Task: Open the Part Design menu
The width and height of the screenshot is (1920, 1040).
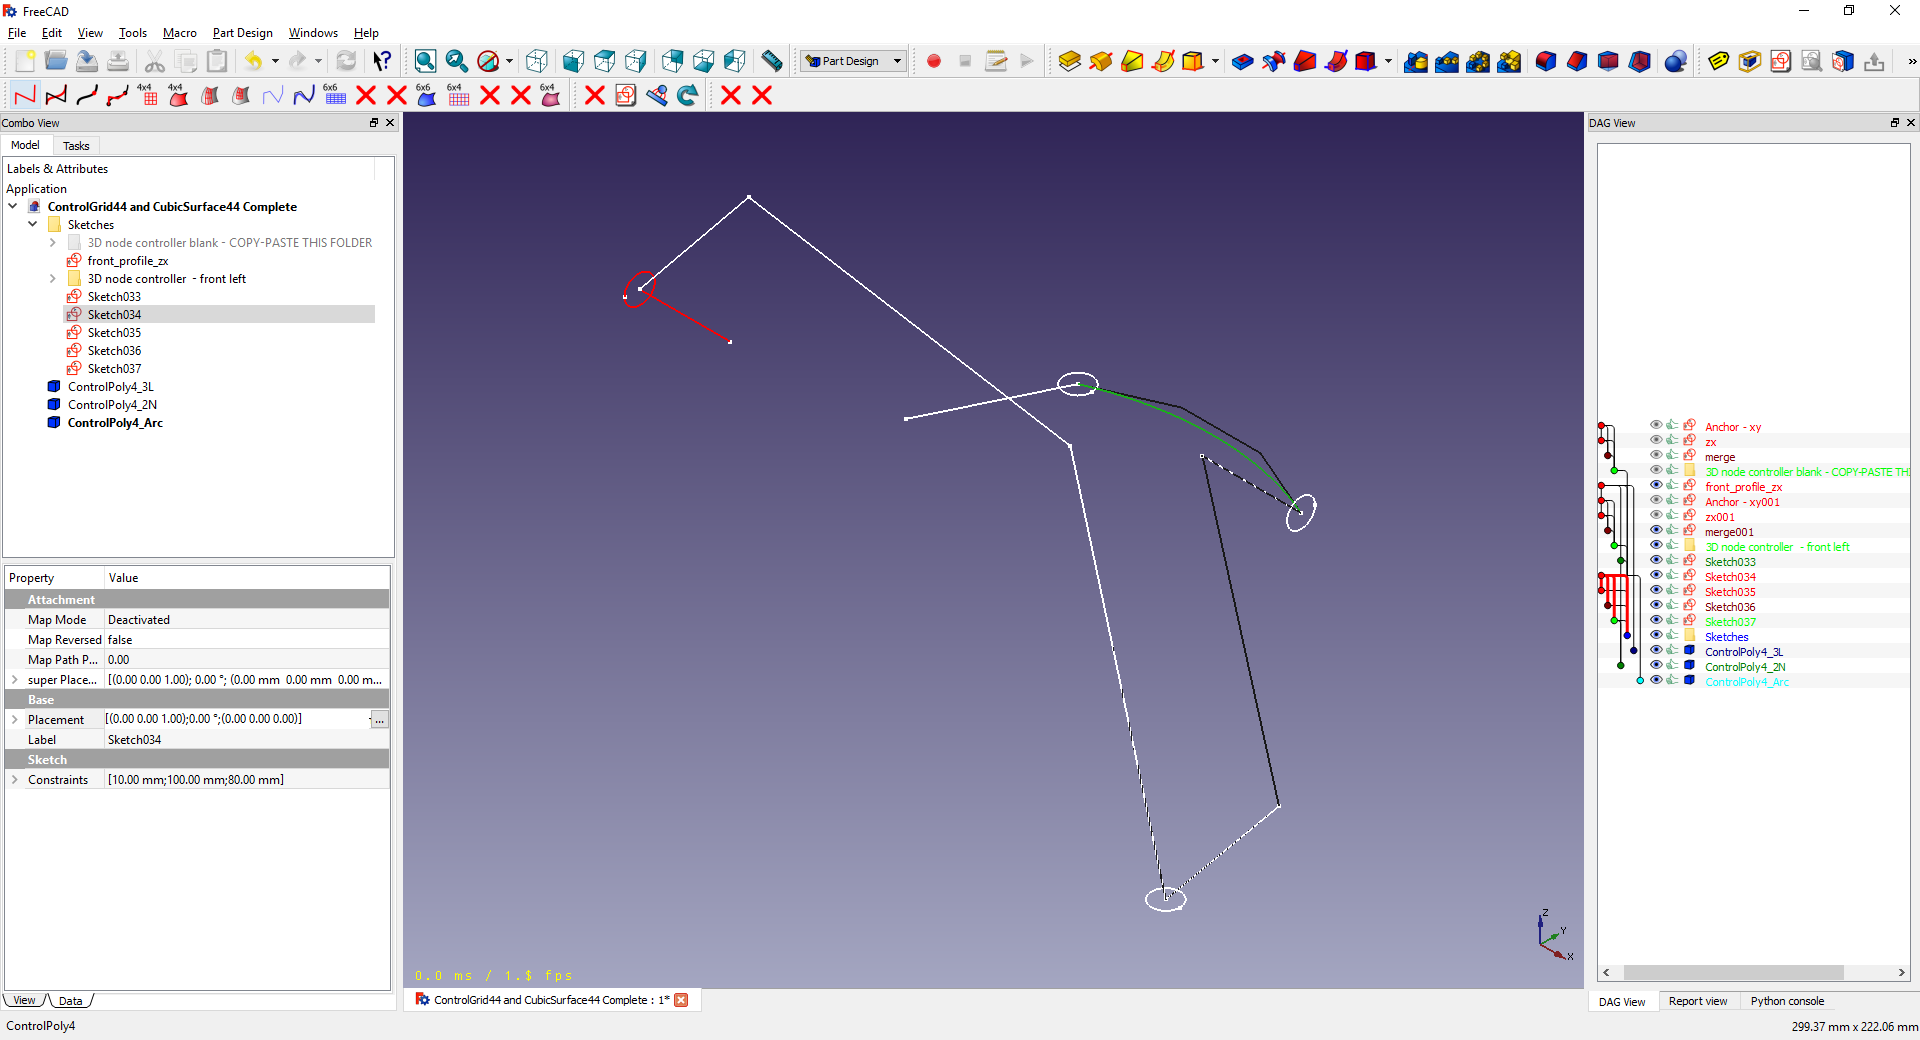Action: point(242,33)
